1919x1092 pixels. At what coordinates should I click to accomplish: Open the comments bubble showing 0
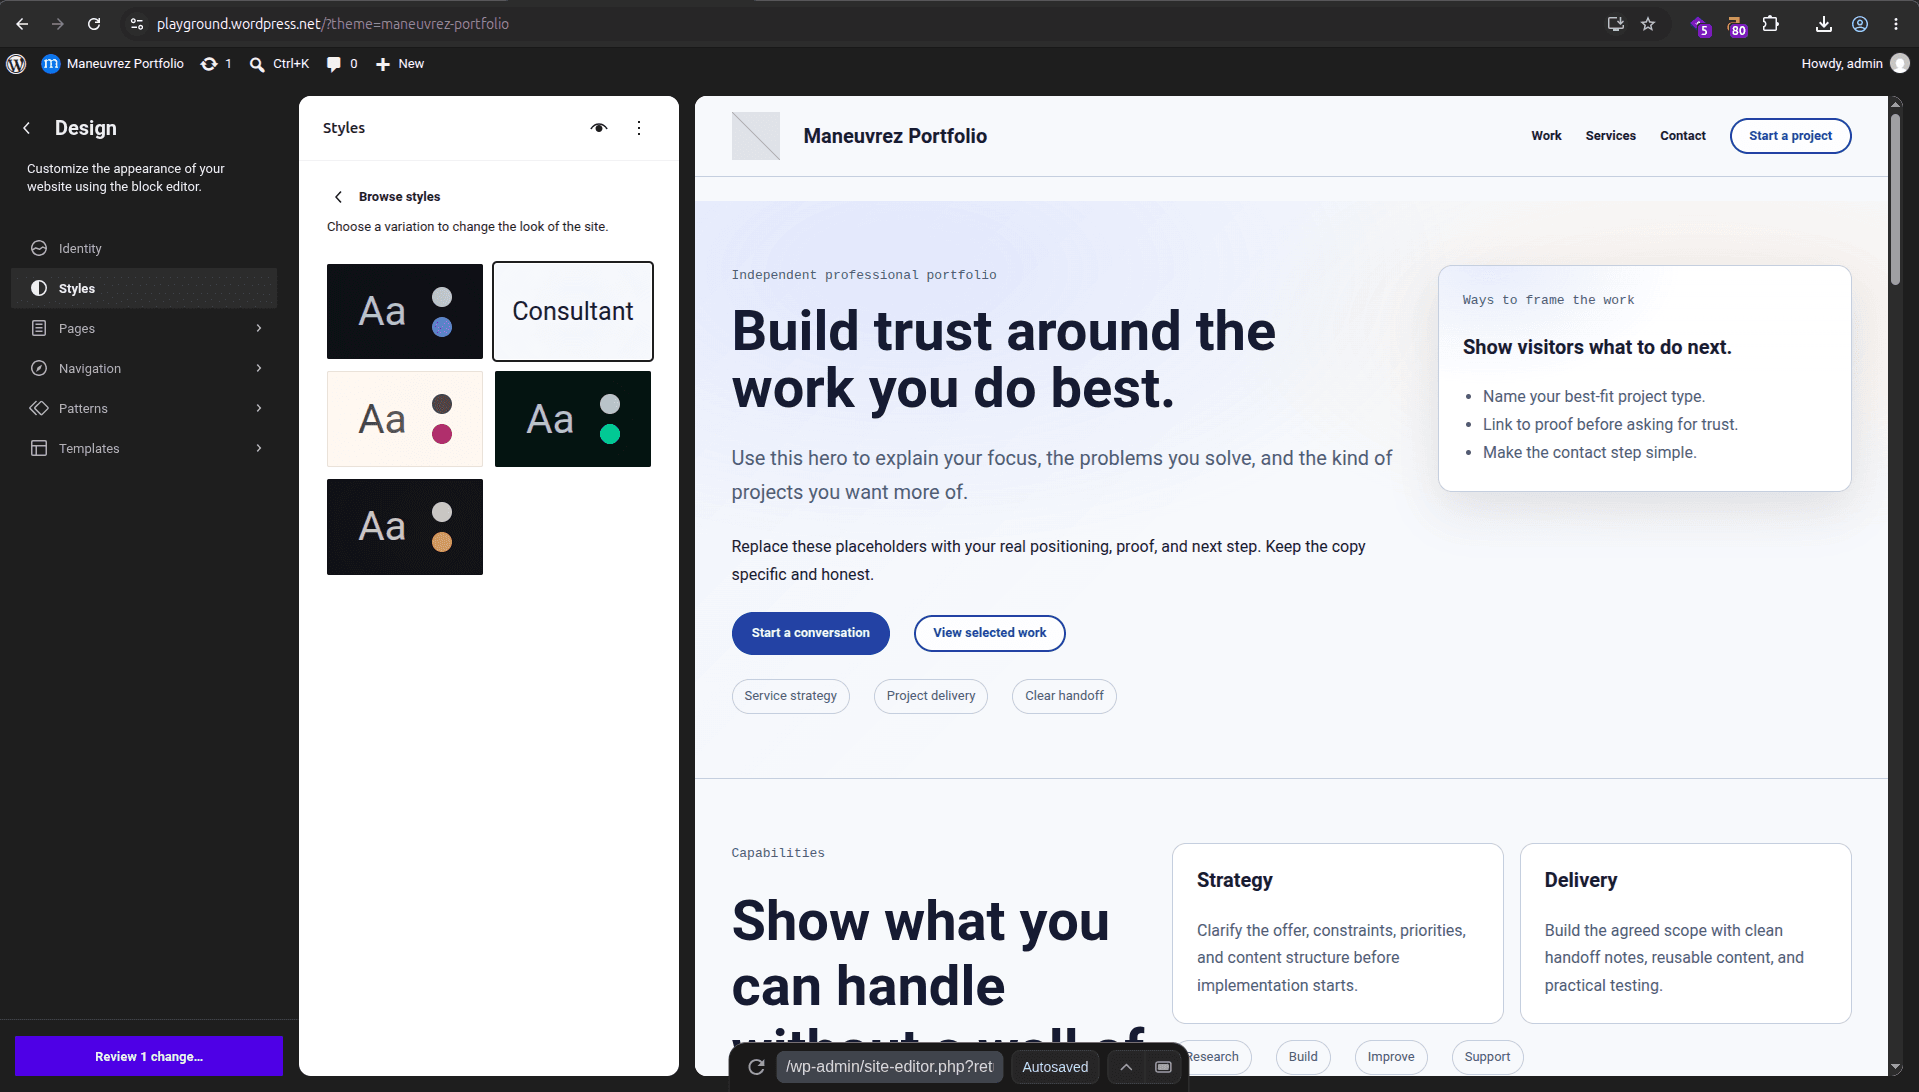[342, 64]
